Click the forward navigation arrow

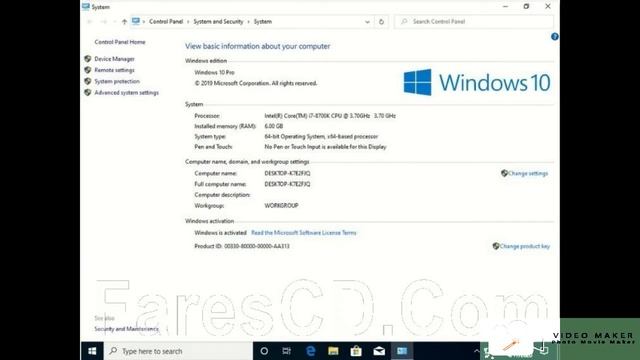click(x=104, y=22)
